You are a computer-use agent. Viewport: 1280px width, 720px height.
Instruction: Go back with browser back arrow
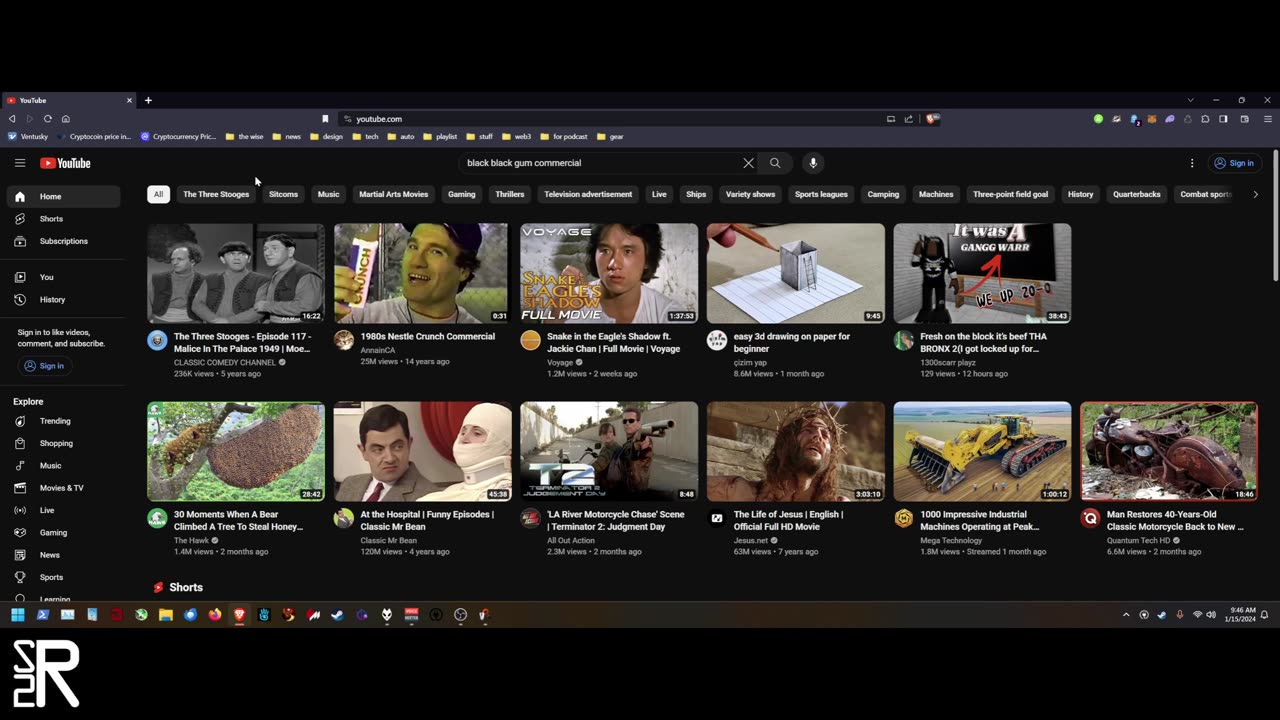pyautogui.click(x=12, y=119)
